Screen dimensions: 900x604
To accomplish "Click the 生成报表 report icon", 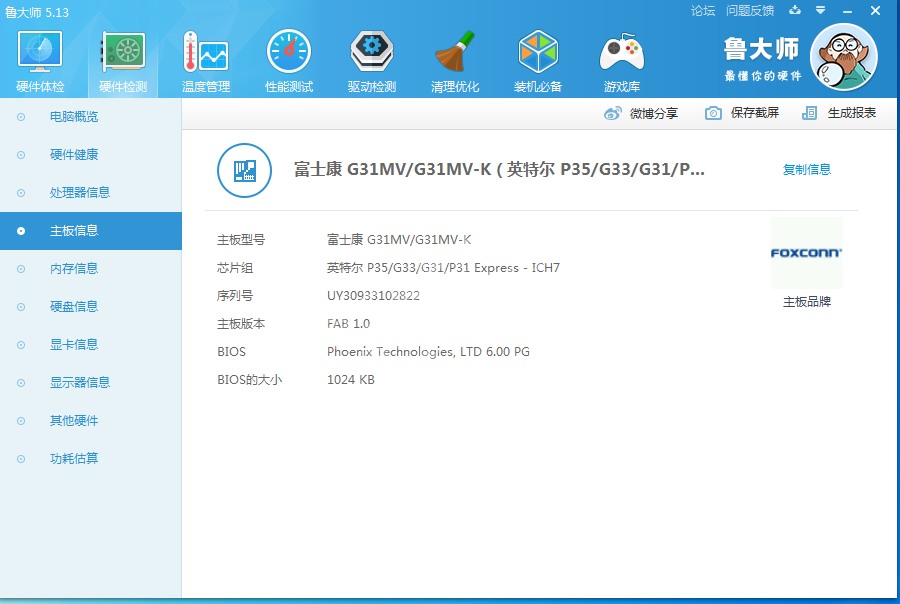I will pos(809,113).
